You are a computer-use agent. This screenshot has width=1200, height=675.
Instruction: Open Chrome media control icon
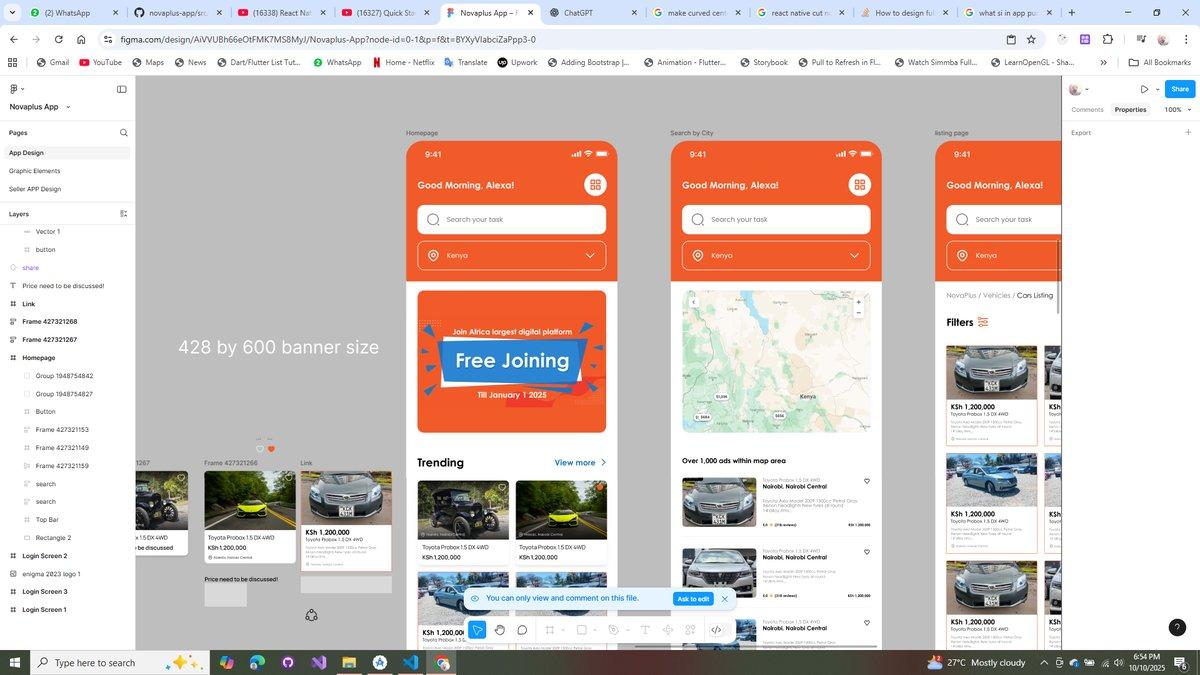coord(1140,39)
